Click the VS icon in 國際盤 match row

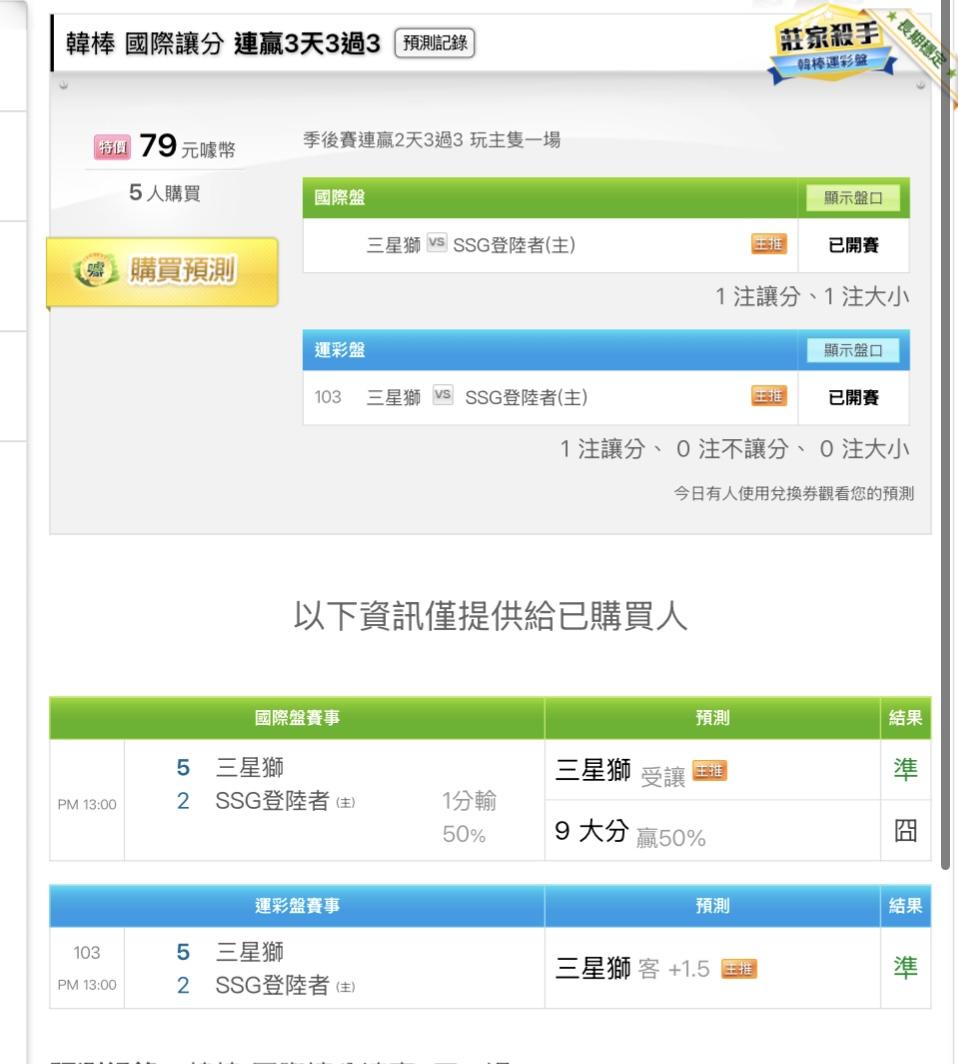point(436,242)
